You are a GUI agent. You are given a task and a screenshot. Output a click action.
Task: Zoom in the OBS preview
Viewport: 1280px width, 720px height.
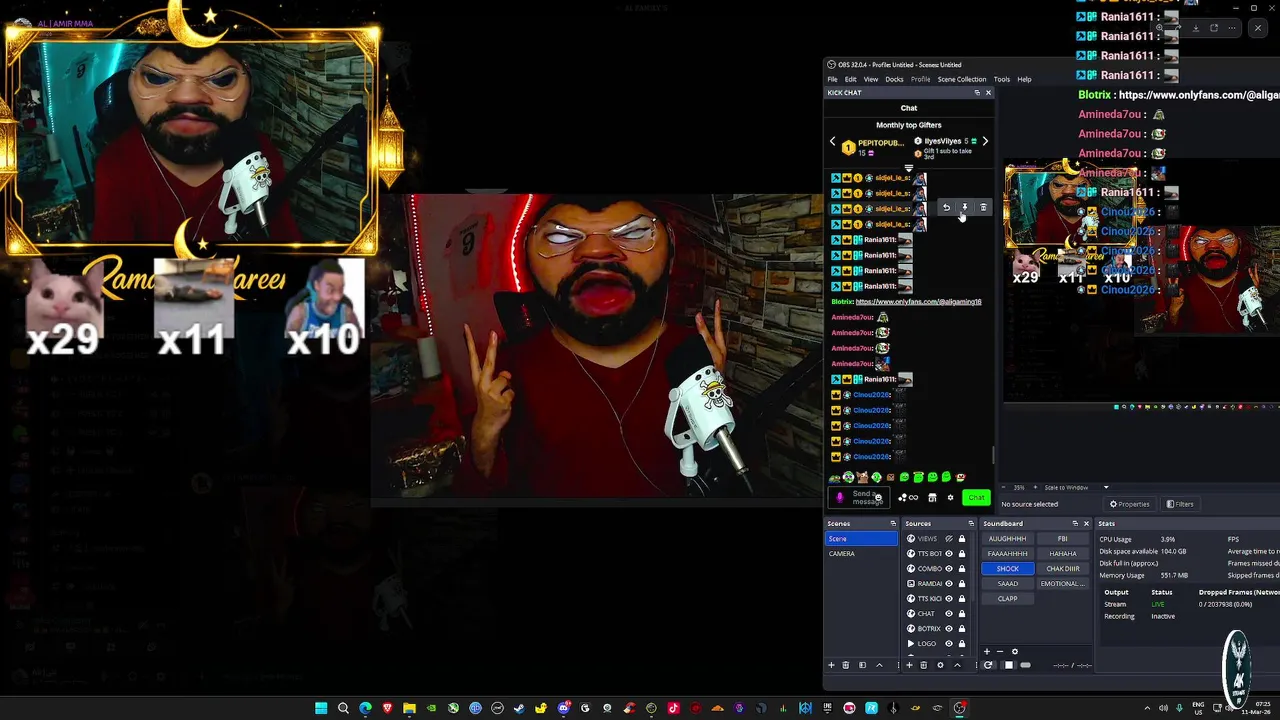pos(1035,487)
